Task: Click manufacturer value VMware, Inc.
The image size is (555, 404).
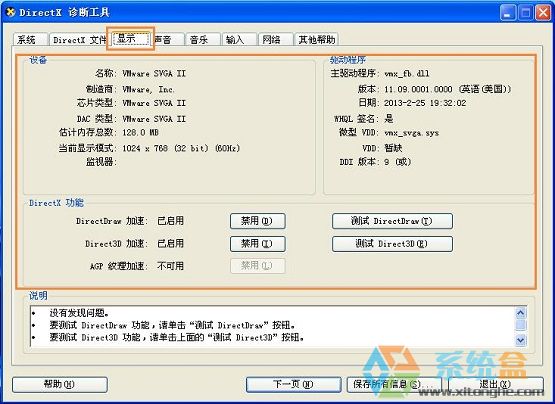Action: coord(148,89)
